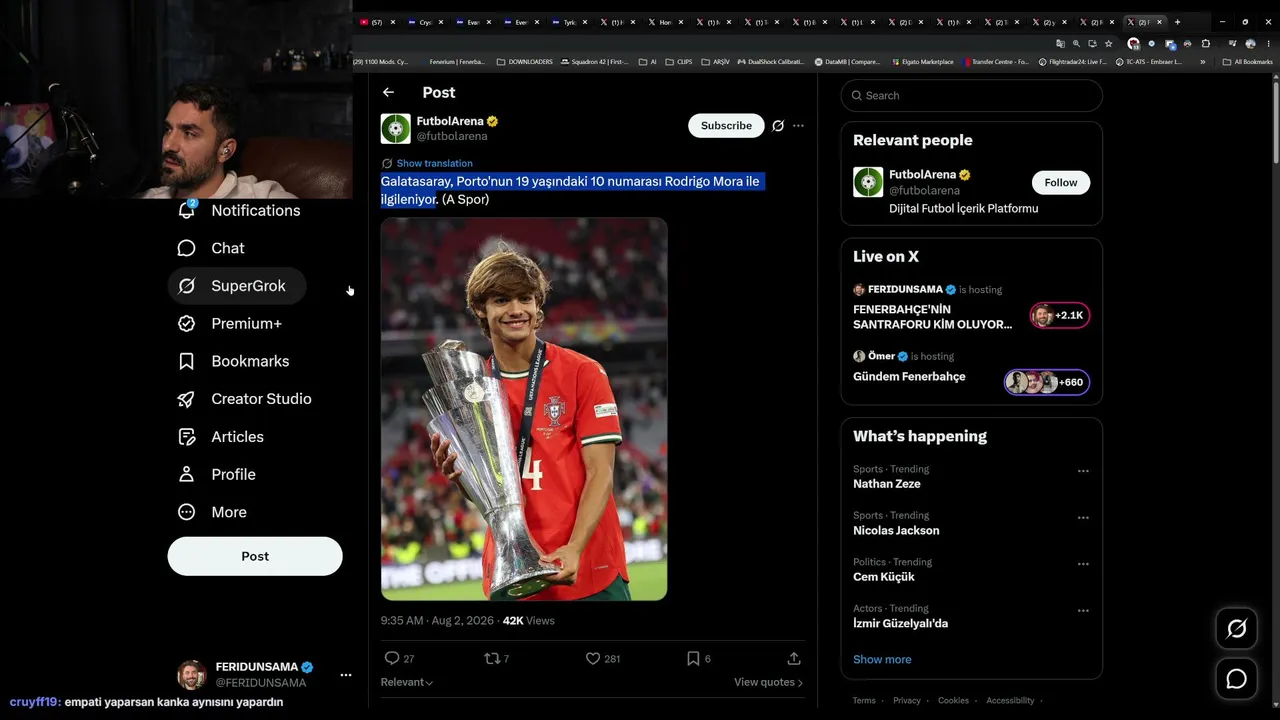Subscribe to FutbolArena

point(726,126)
